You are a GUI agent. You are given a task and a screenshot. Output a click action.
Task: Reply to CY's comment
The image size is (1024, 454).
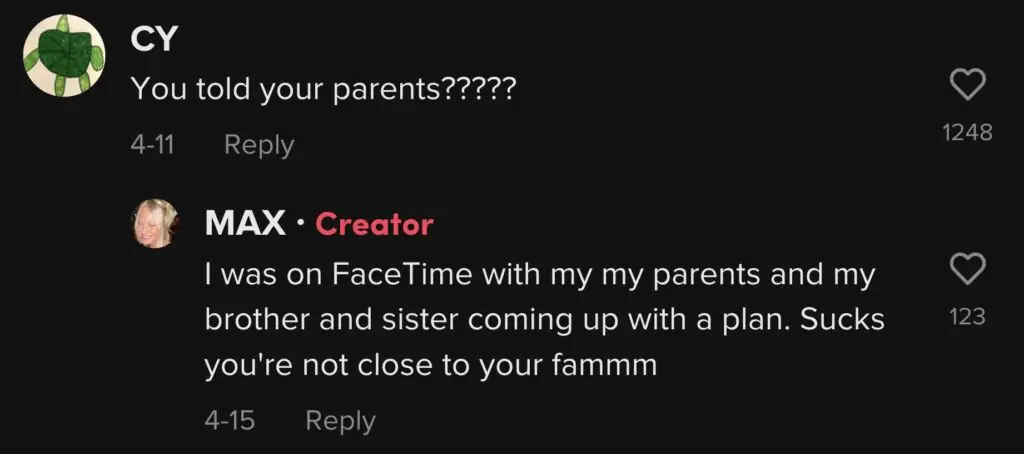tap(259, 145)
